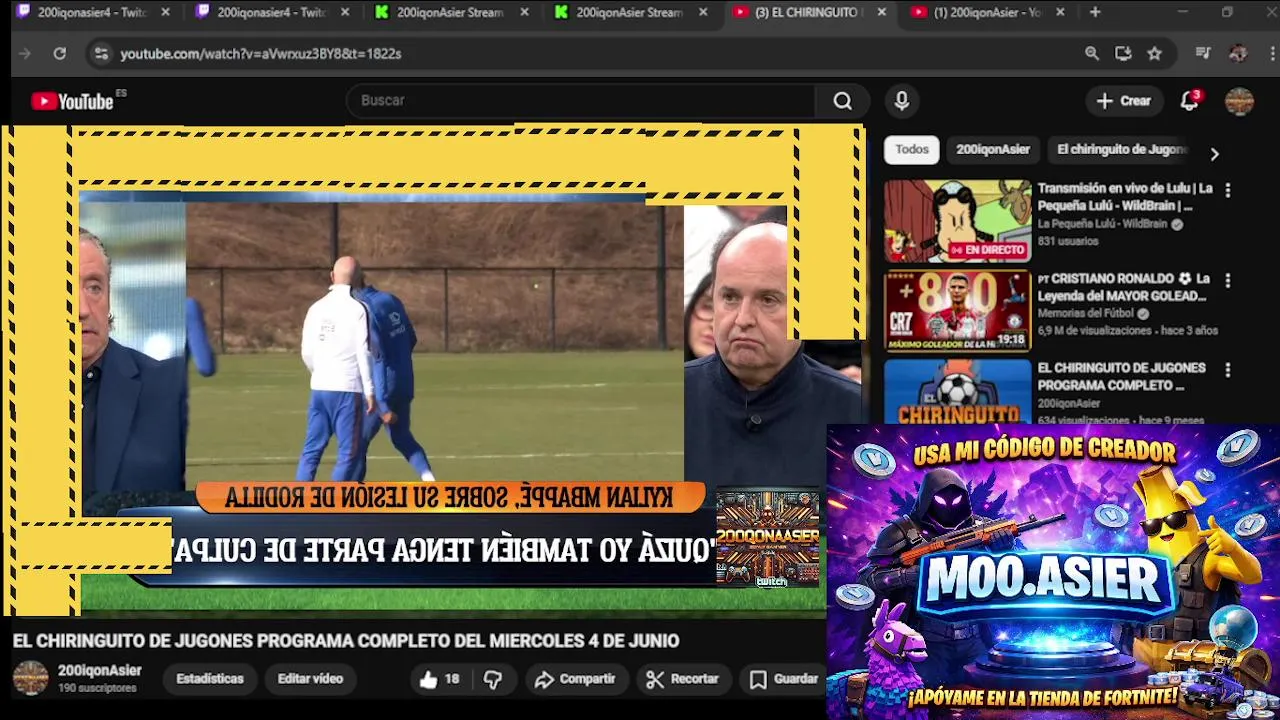Click the 831 usuarios text

tap(1068, 242)
